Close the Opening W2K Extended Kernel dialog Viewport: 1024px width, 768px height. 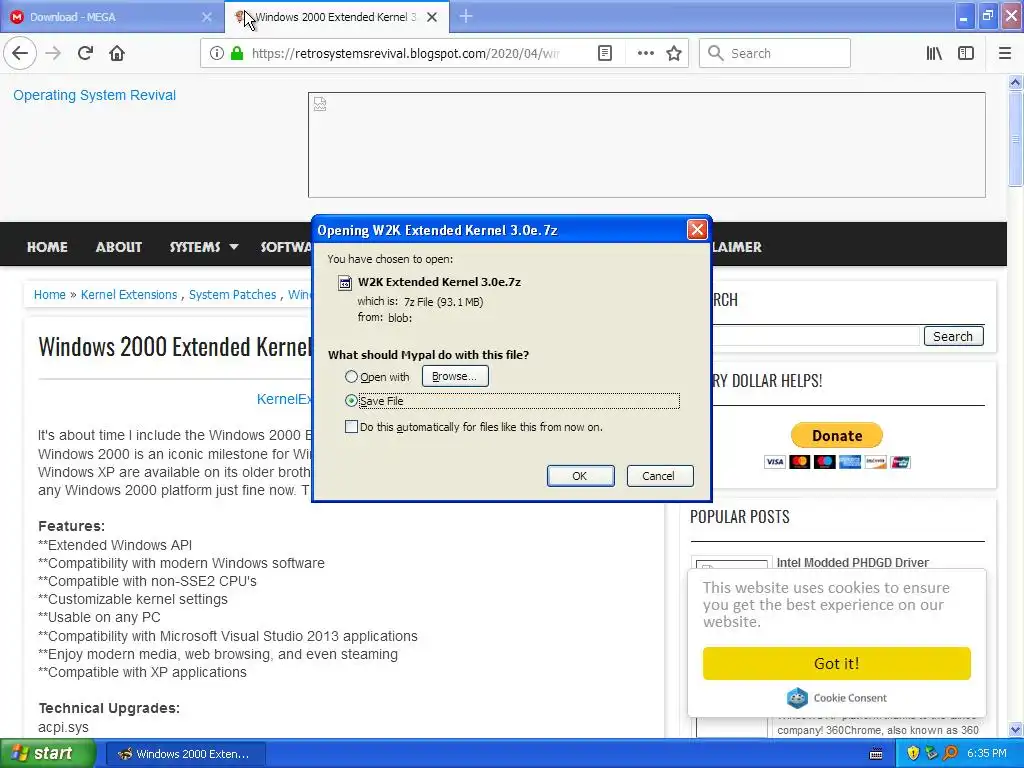click(697, 229)
